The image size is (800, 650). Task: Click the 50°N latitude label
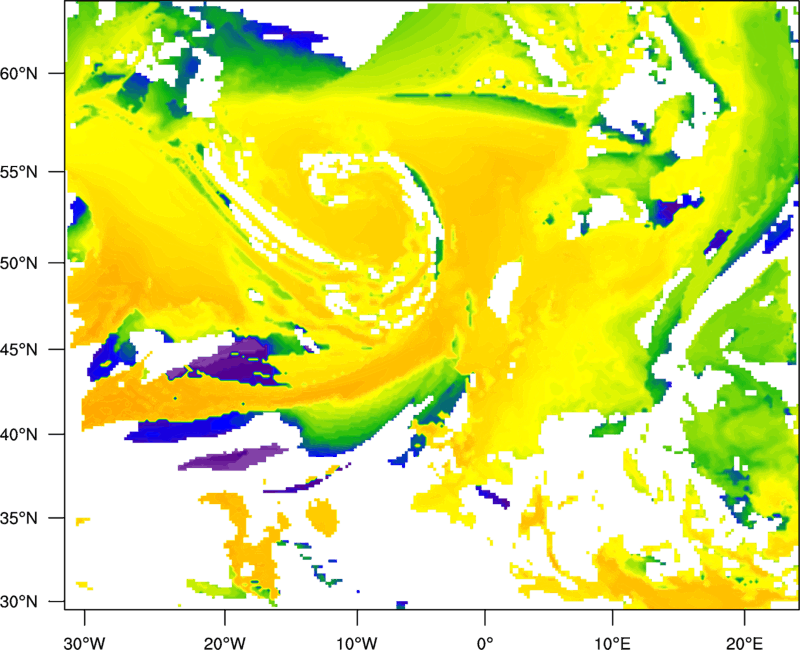(19, 263)
